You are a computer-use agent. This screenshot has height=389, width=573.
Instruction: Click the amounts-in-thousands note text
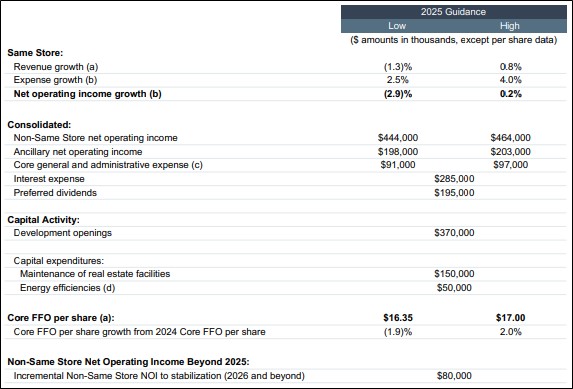coord(454,39)
